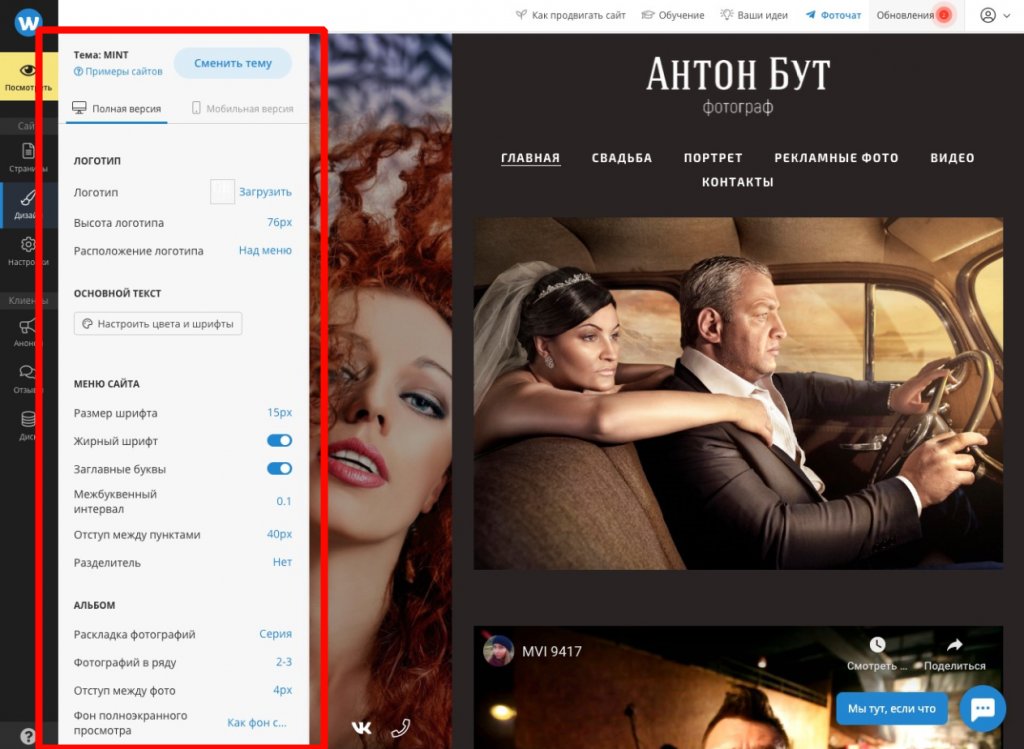Open the Расположение логотипа value Над меню
This screenshot has width=1024, height=749.
[265, 250]
